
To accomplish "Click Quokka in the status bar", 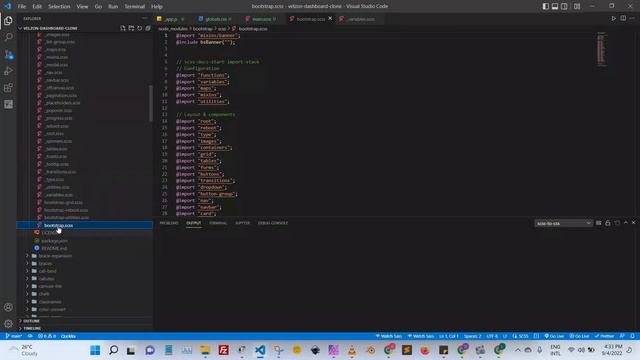I will tap(68, 336).
